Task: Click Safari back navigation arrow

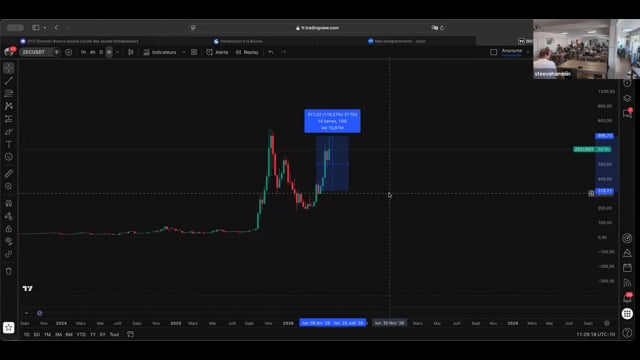Action: click(x=56, y=28)
